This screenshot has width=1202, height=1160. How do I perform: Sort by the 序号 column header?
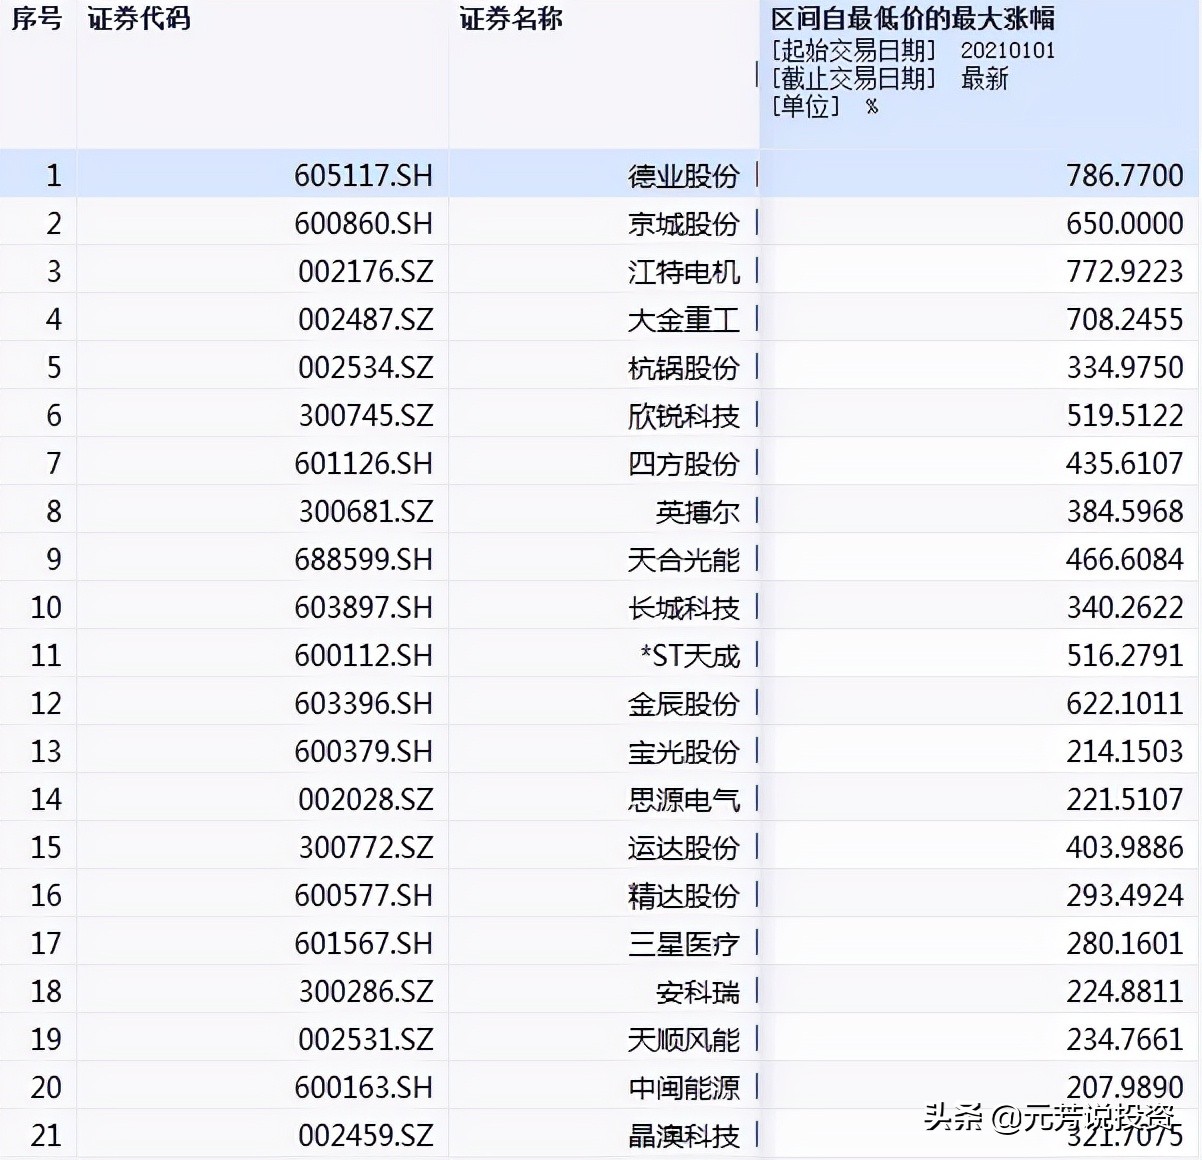click(x=37, y=18)
